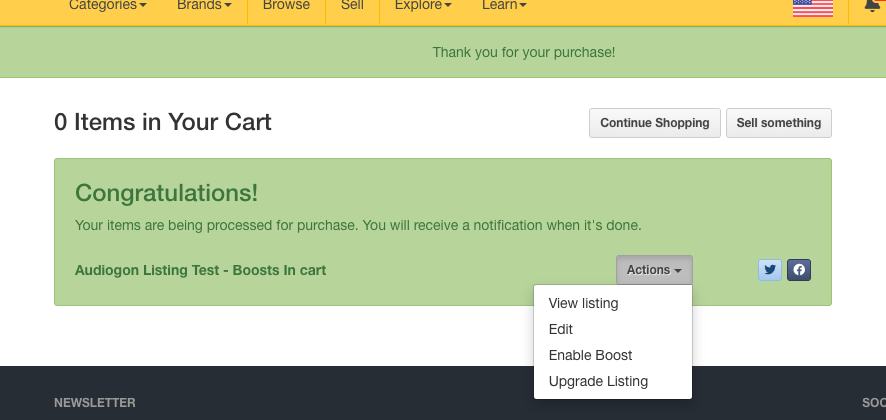Image resolution: width=886 pixels, height=420 pixels.
Task: Share listing on Facebook
Action: (x=799, y=270)
